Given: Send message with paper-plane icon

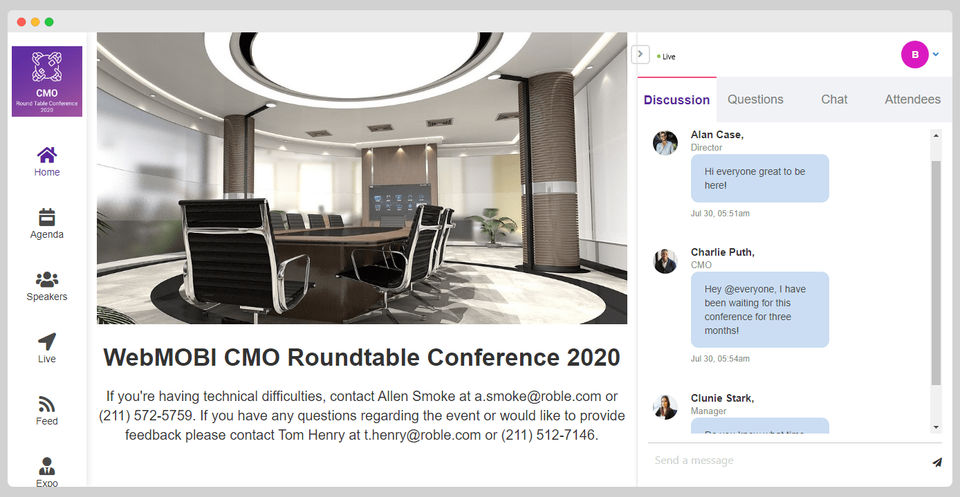Looking at the screenshot, I should point(937,462).
